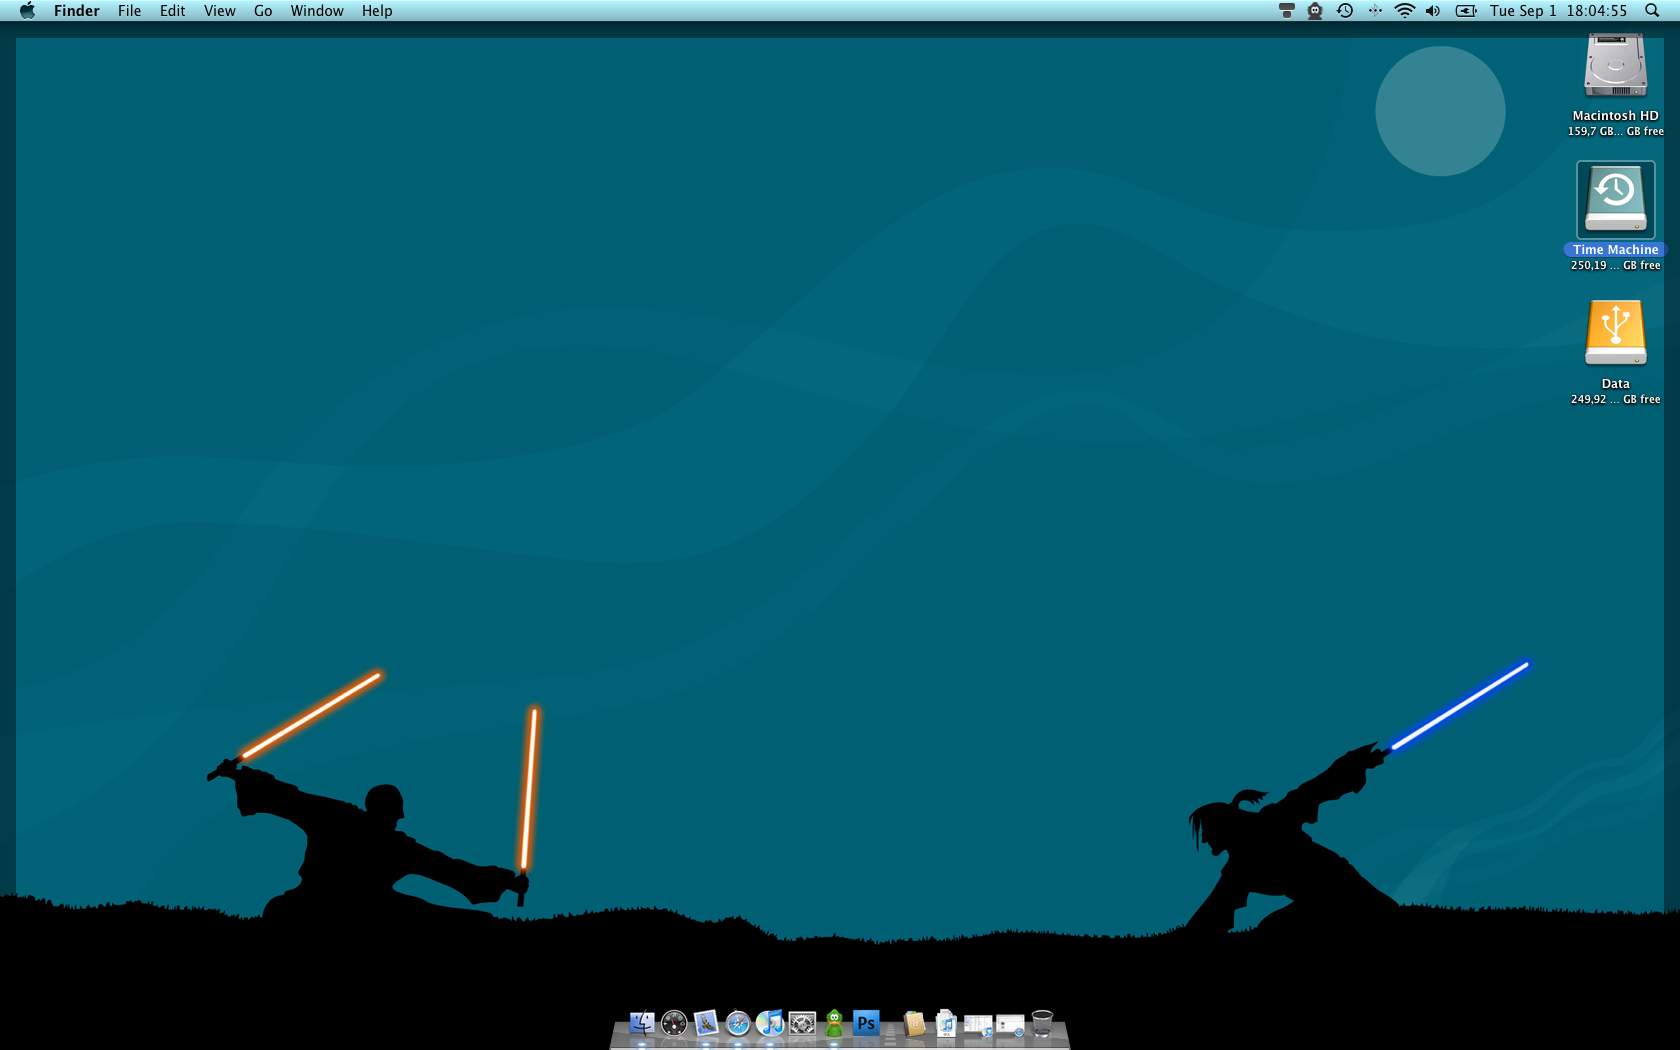Click the battery charging status icon
Viewport: 1680px width, 1050px height.
(1466, 11)
